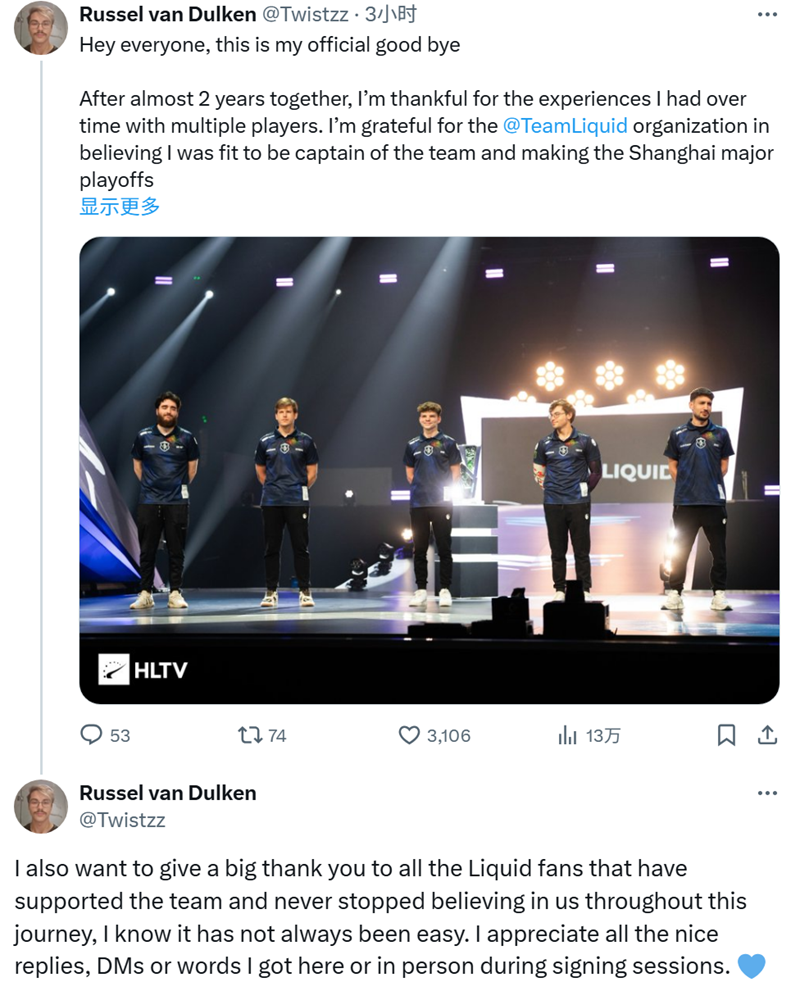This screenshot has width=800, height=982.
Task: Click the reply comment icon
Action: click(x=92, y=735)
